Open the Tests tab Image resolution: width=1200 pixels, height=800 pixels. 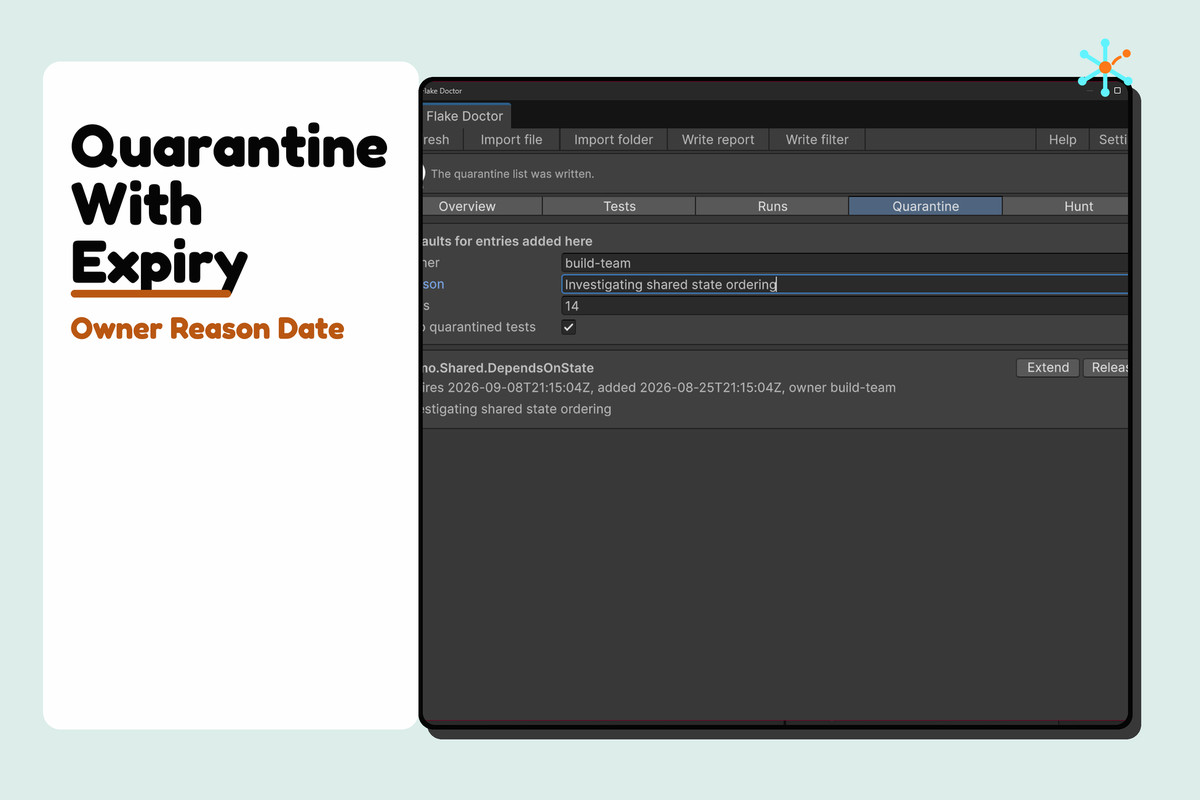tap(620, 206)
